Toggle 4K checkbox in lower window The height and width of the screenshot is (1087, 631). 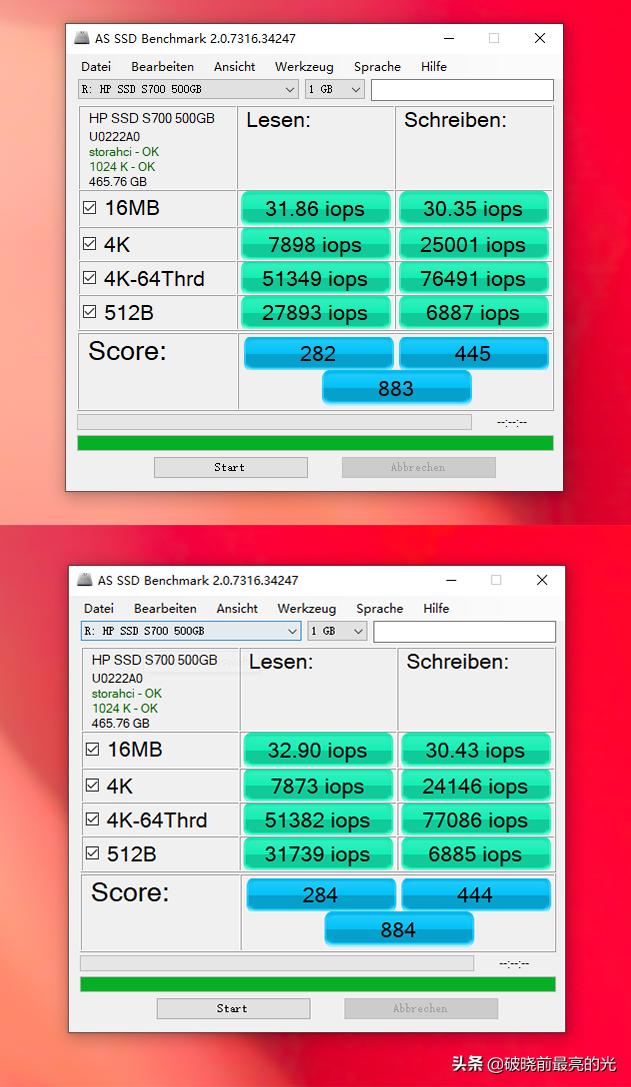(x=92, y=785)
